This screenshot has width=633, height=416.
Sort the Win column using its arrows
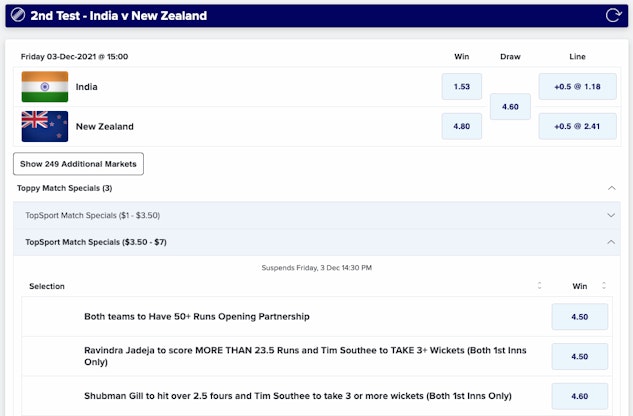[x=611, y=286]
